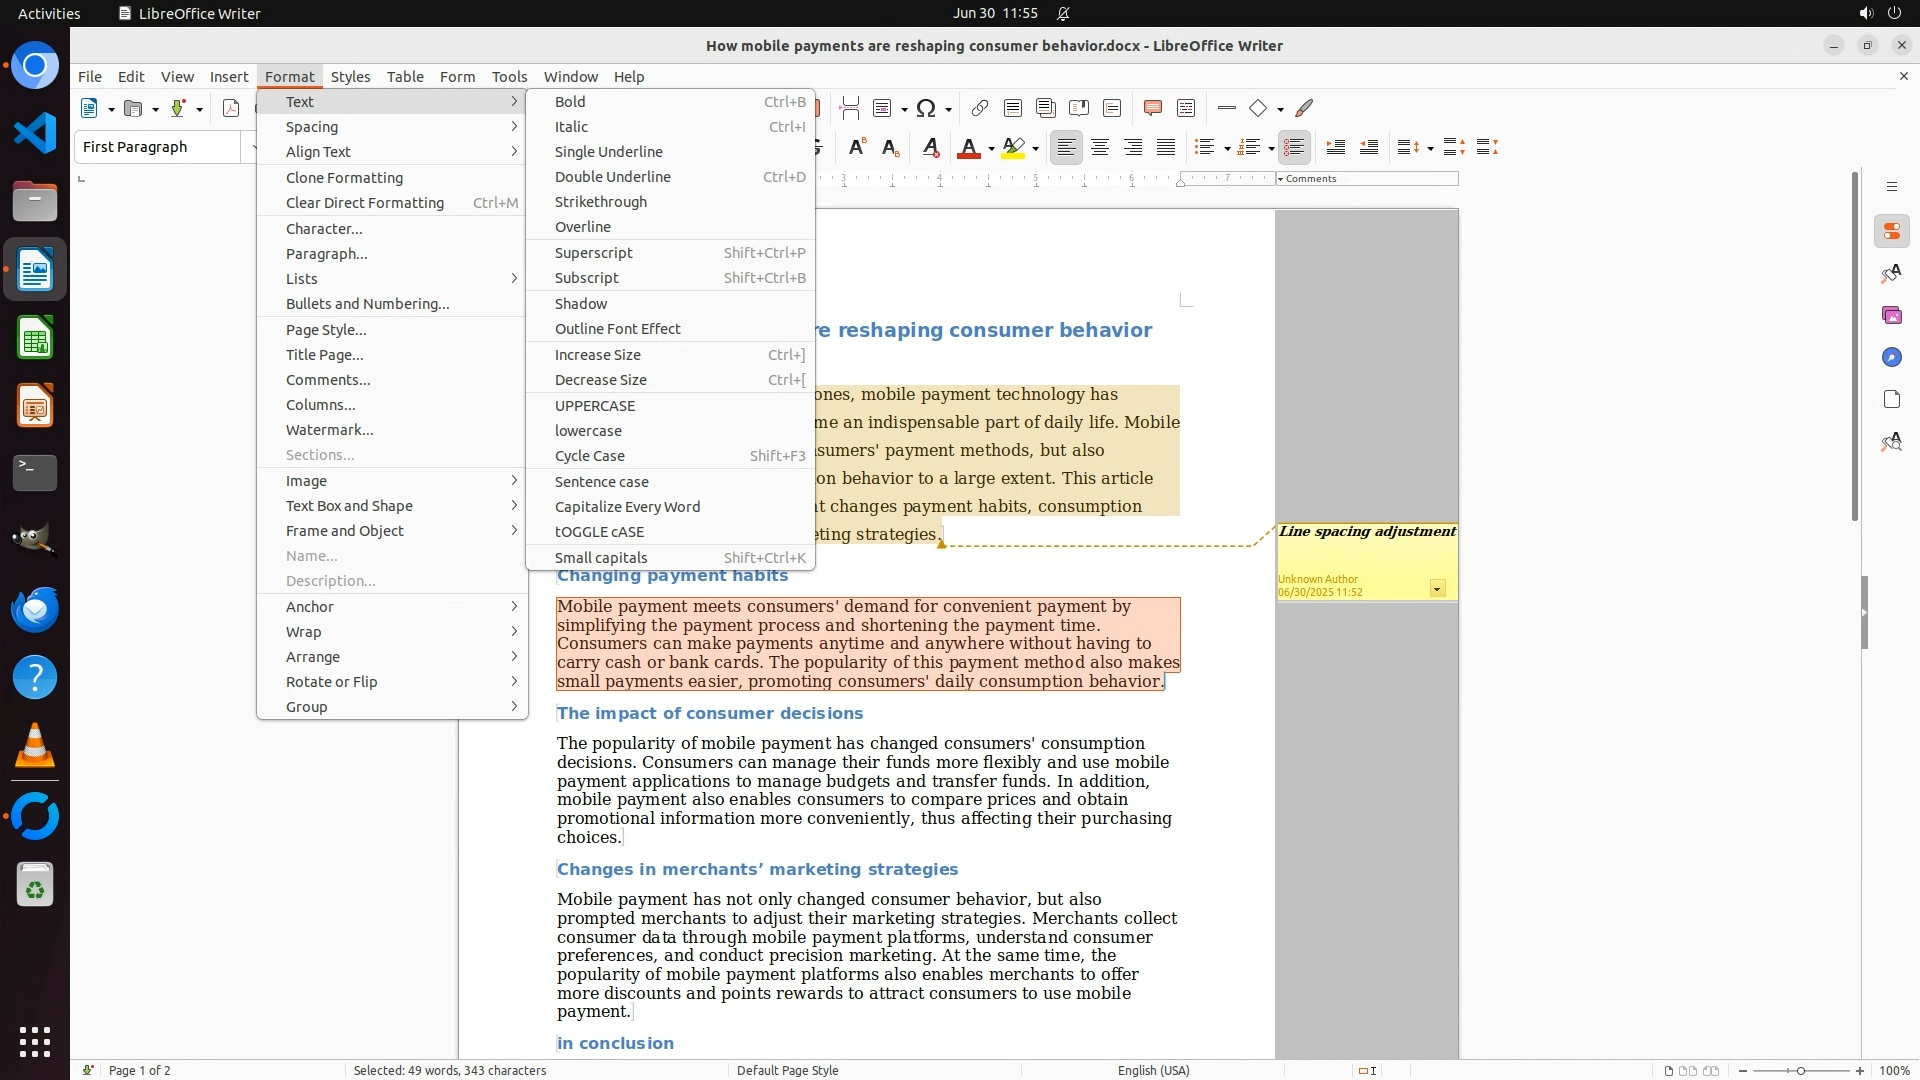This screenshot has height=1080, width=1920.
Task: Click the Paragraph... format option
Action: point(326,254)
